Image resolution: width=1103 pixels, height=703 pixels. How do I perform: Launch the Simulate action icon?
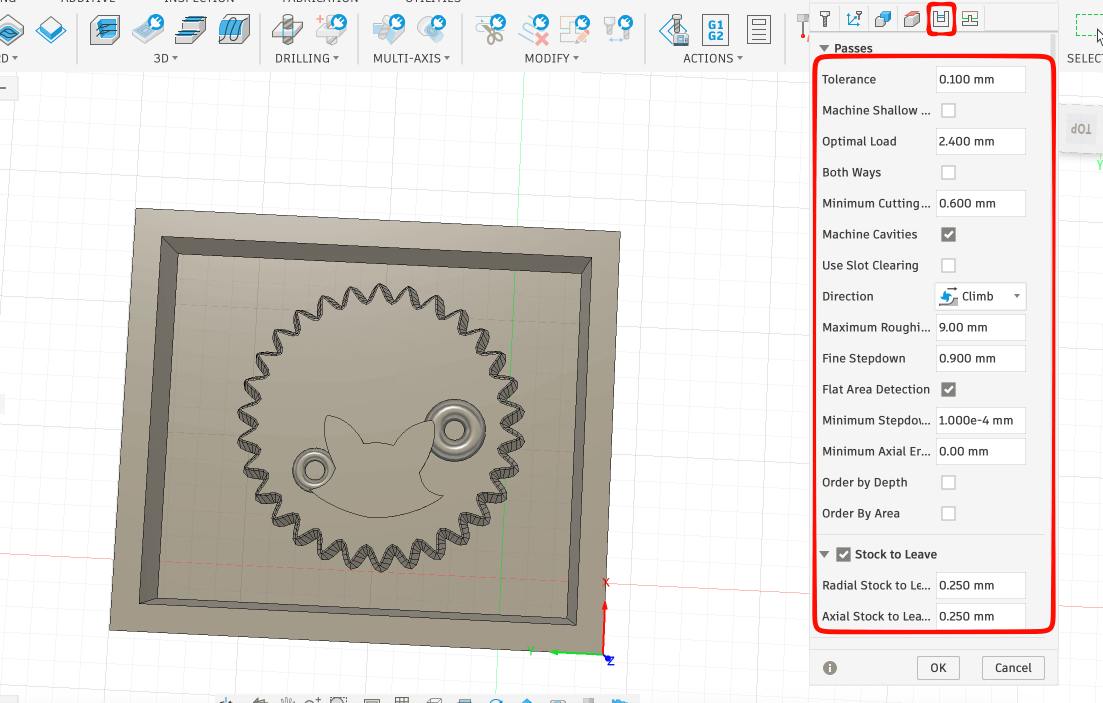point(674,30)
